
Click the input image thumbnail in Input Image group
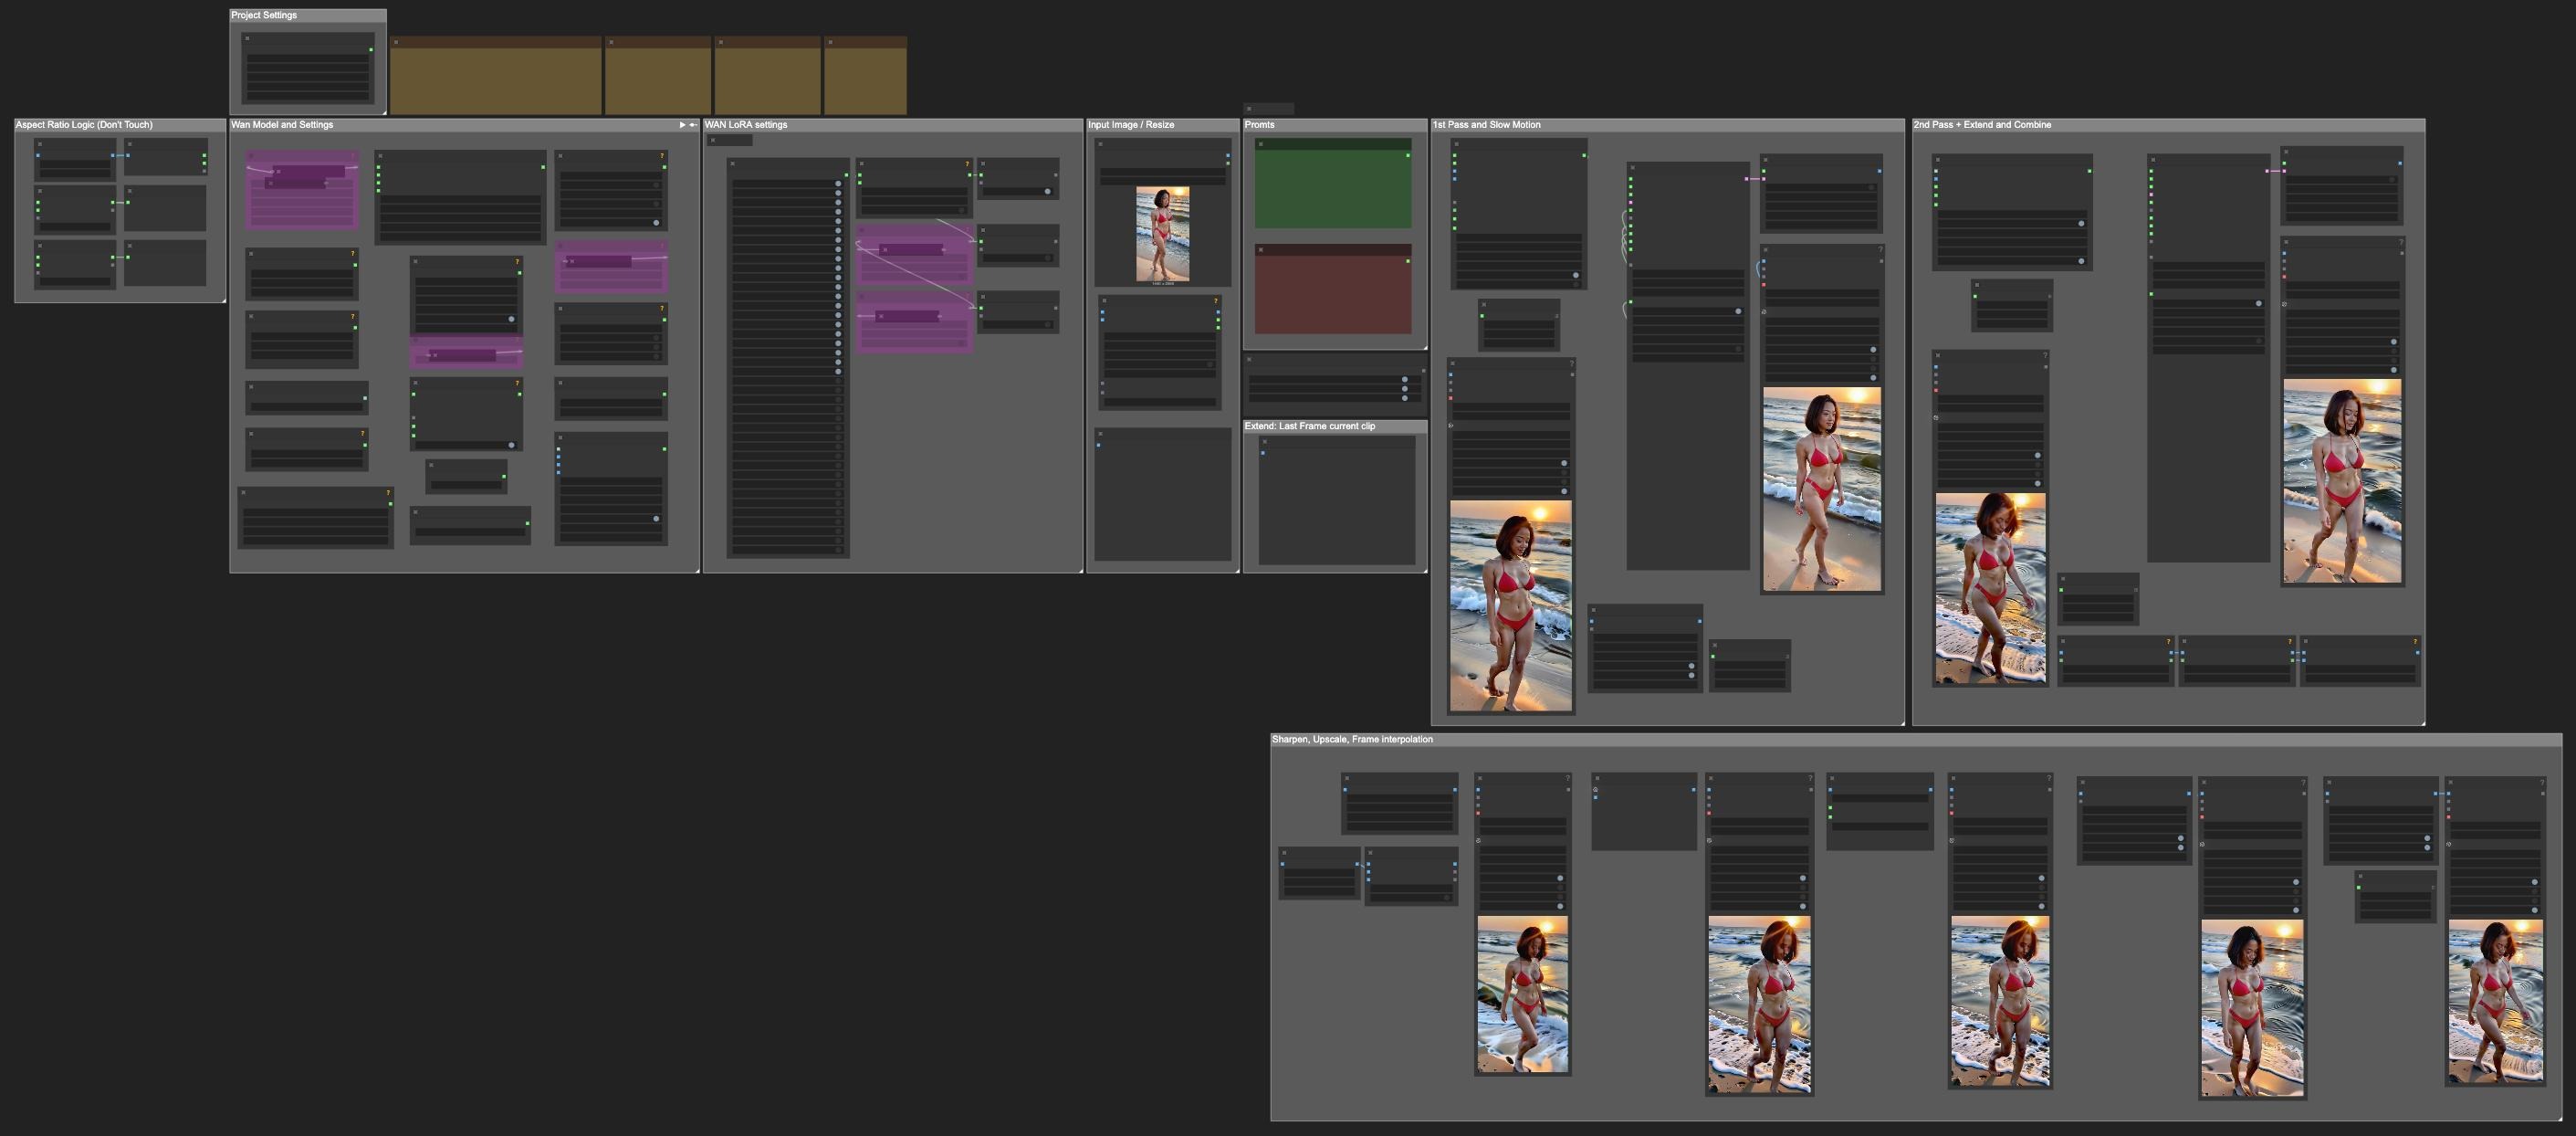tap(1162, 234)
